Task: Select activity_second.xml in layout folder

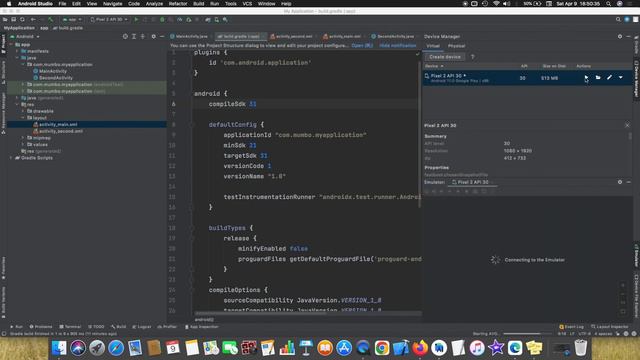Action: pos(61,131)
